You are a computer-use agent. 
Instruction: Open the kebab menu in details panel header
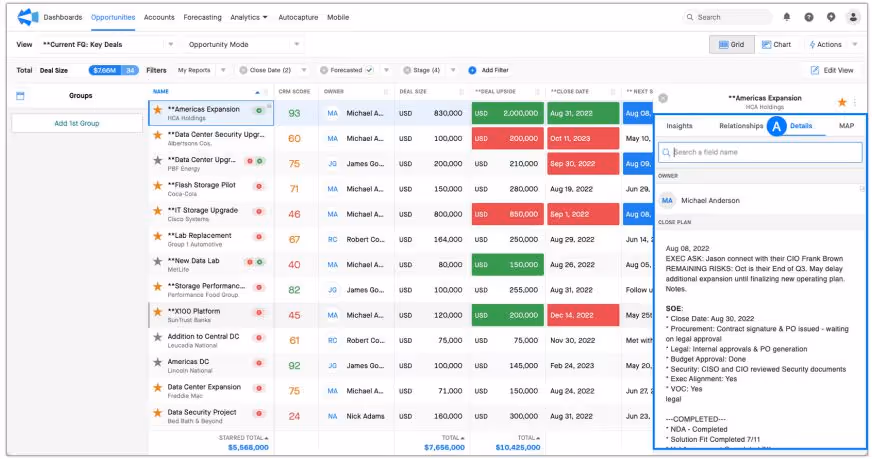(855, 102)
